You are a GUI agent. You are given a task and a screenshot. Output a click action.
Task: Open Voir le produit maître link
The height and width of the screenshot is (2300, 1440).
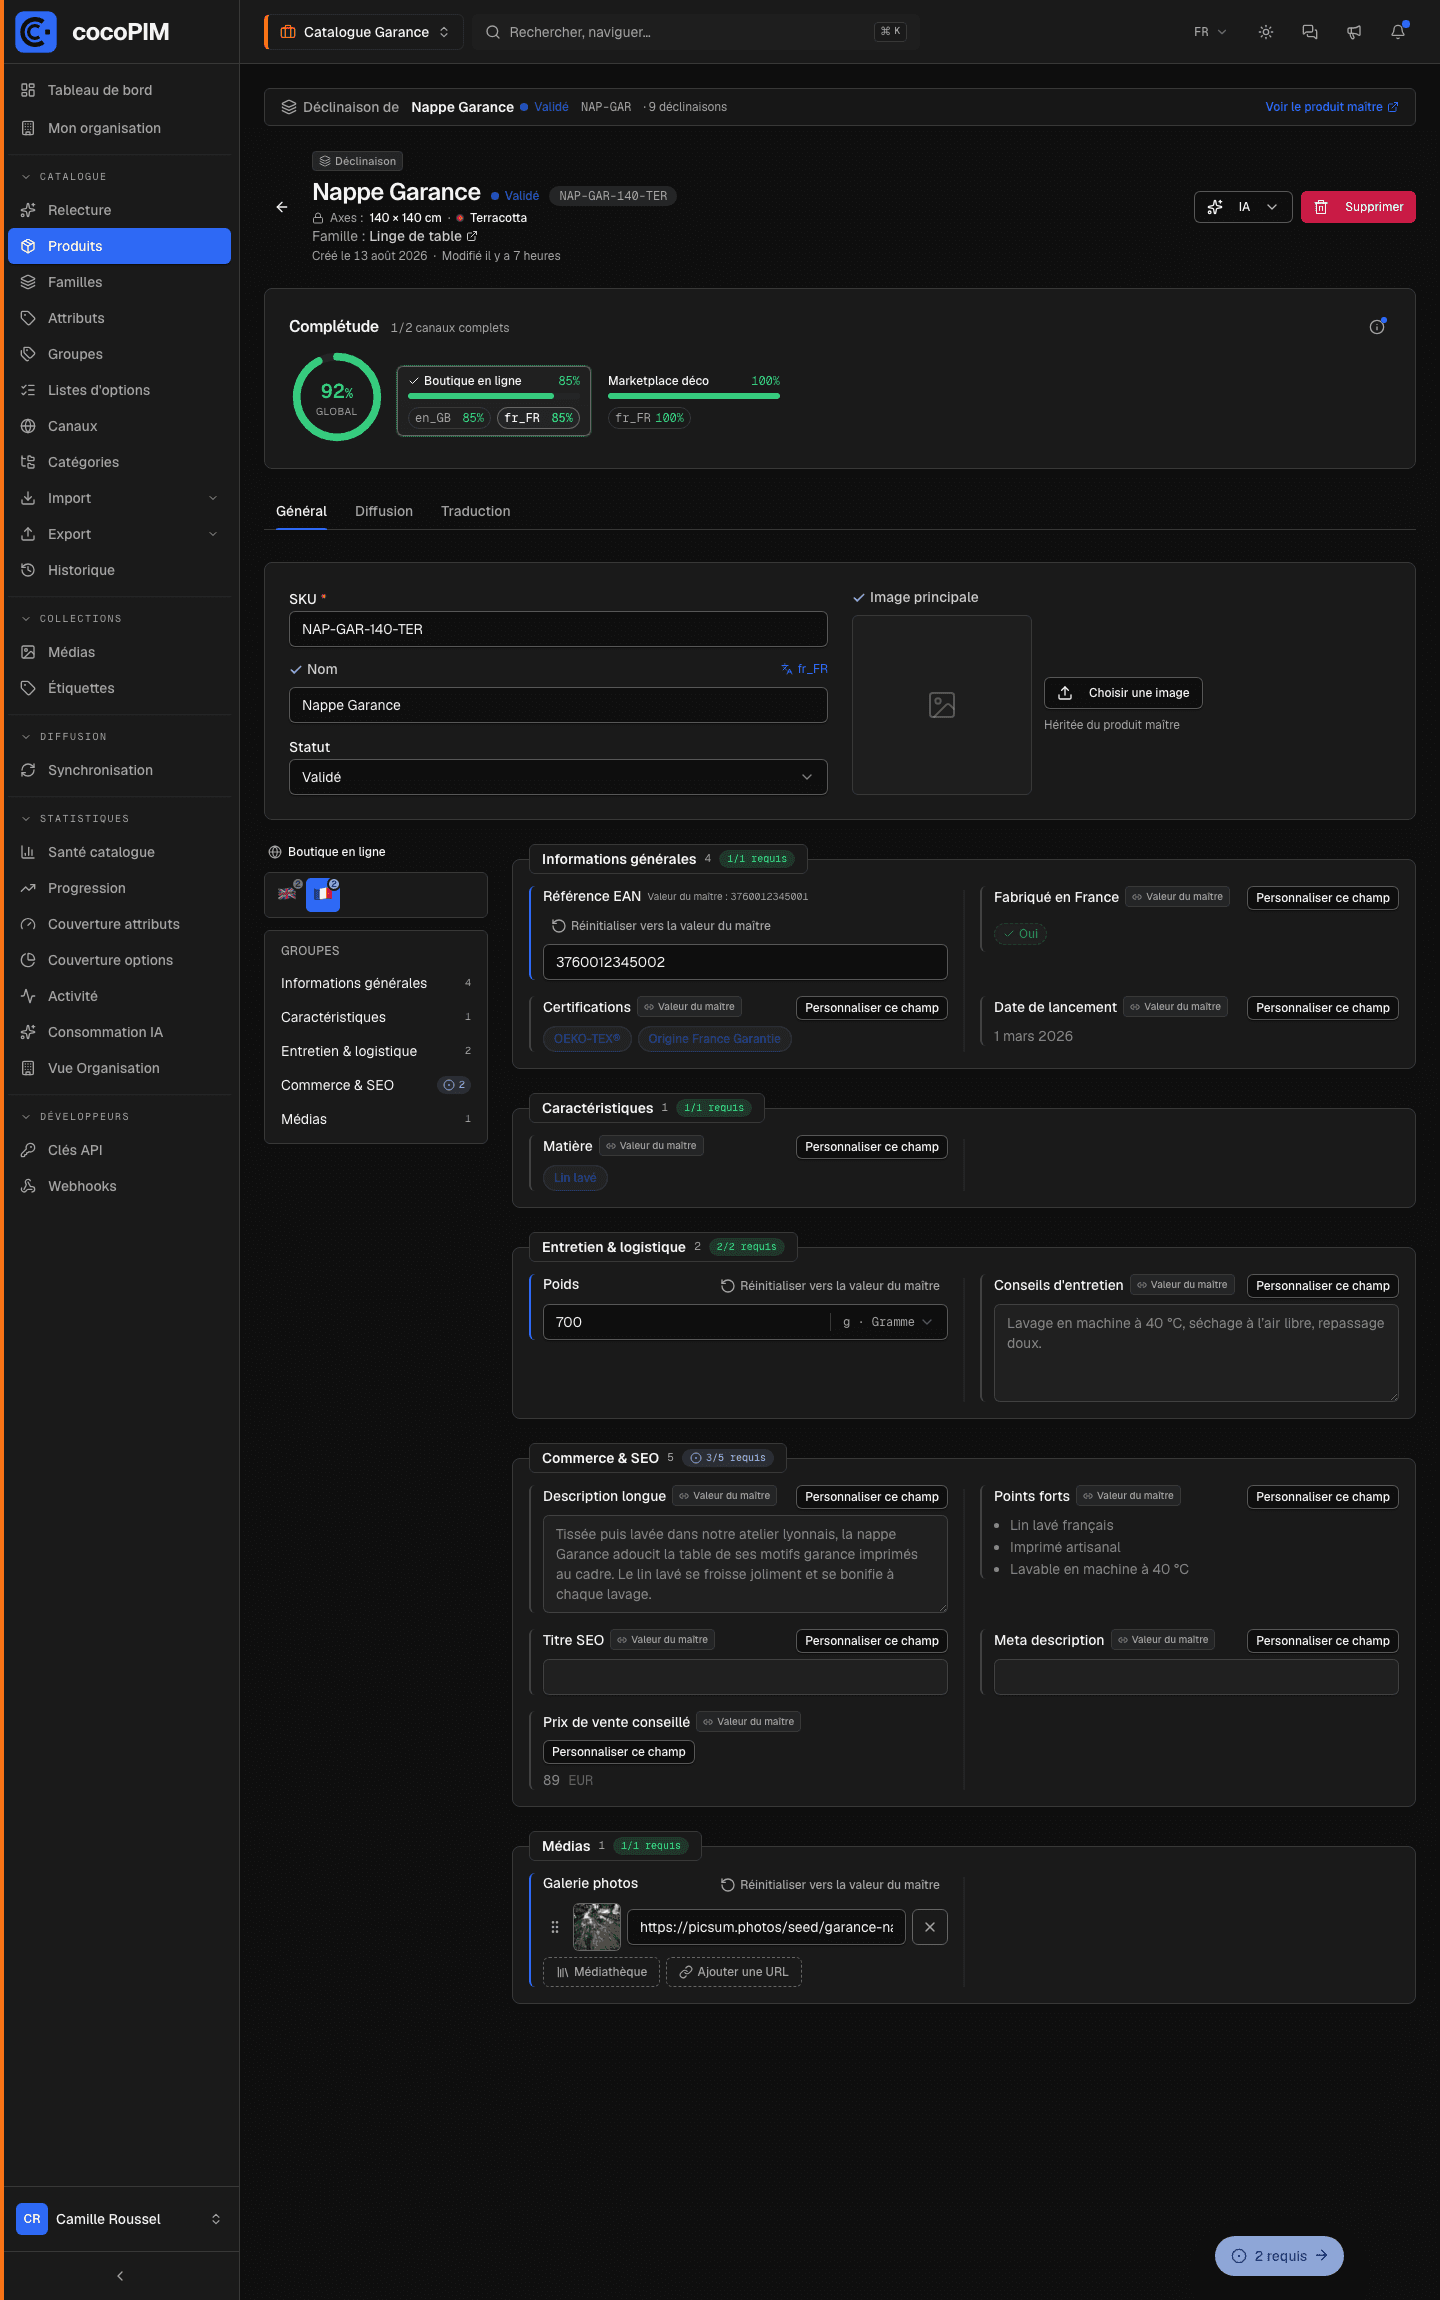coord(1332,107)
